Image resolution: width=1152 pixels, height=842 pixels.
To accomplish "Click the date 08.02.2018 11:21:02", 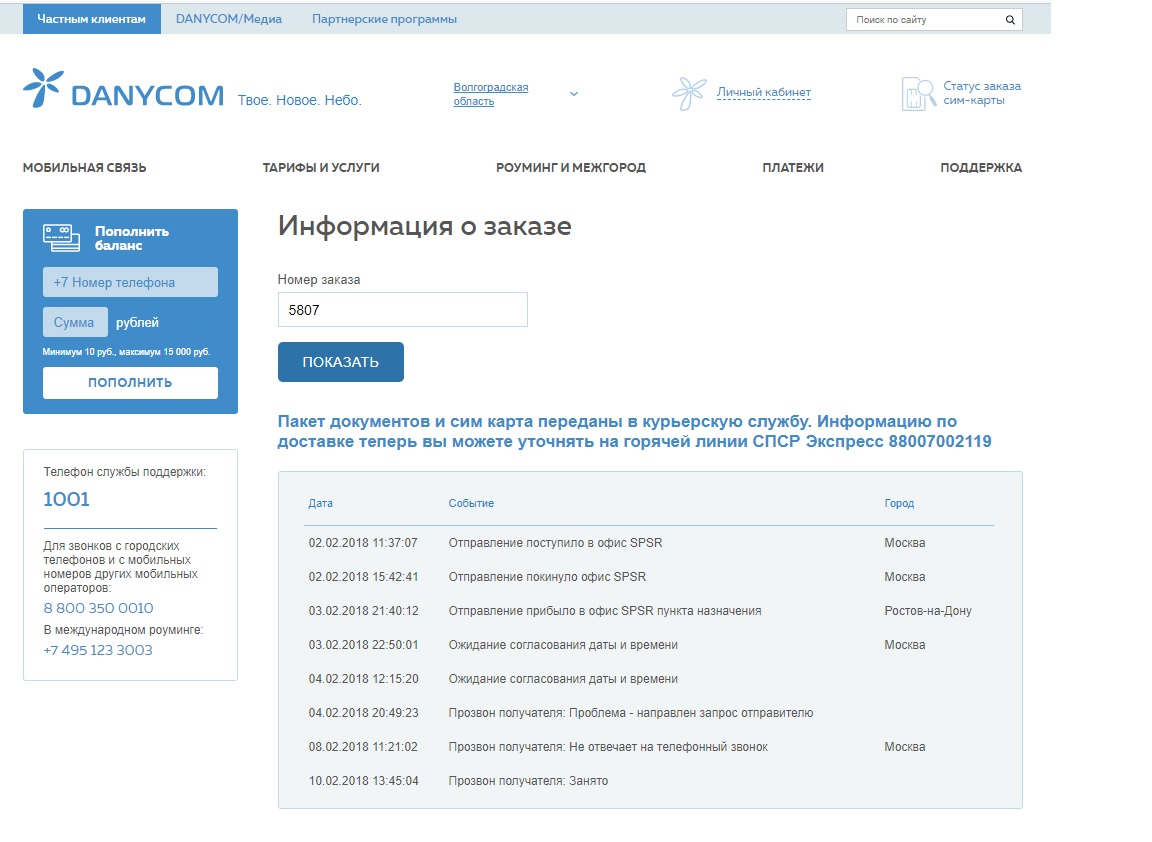I will point(363,746).
